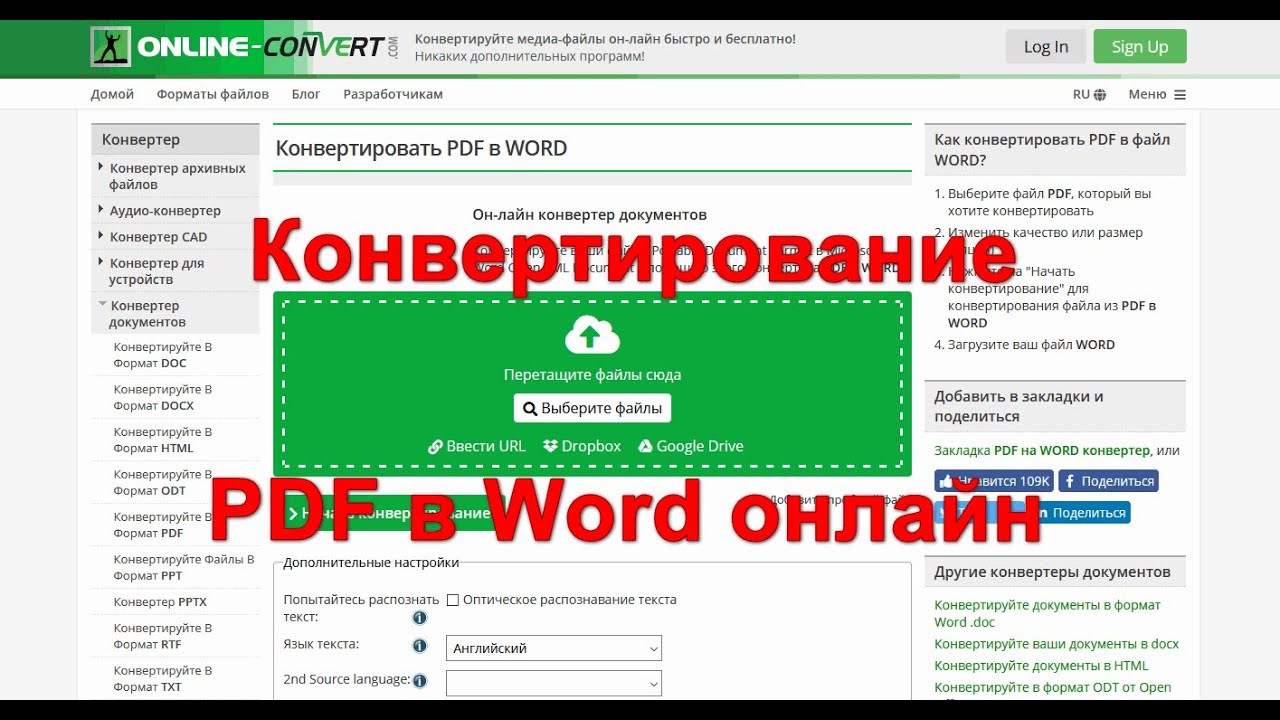Open Конвертируйте В Формат DOCX
Screen dimensions: 1280x720
tap(163, 397)
